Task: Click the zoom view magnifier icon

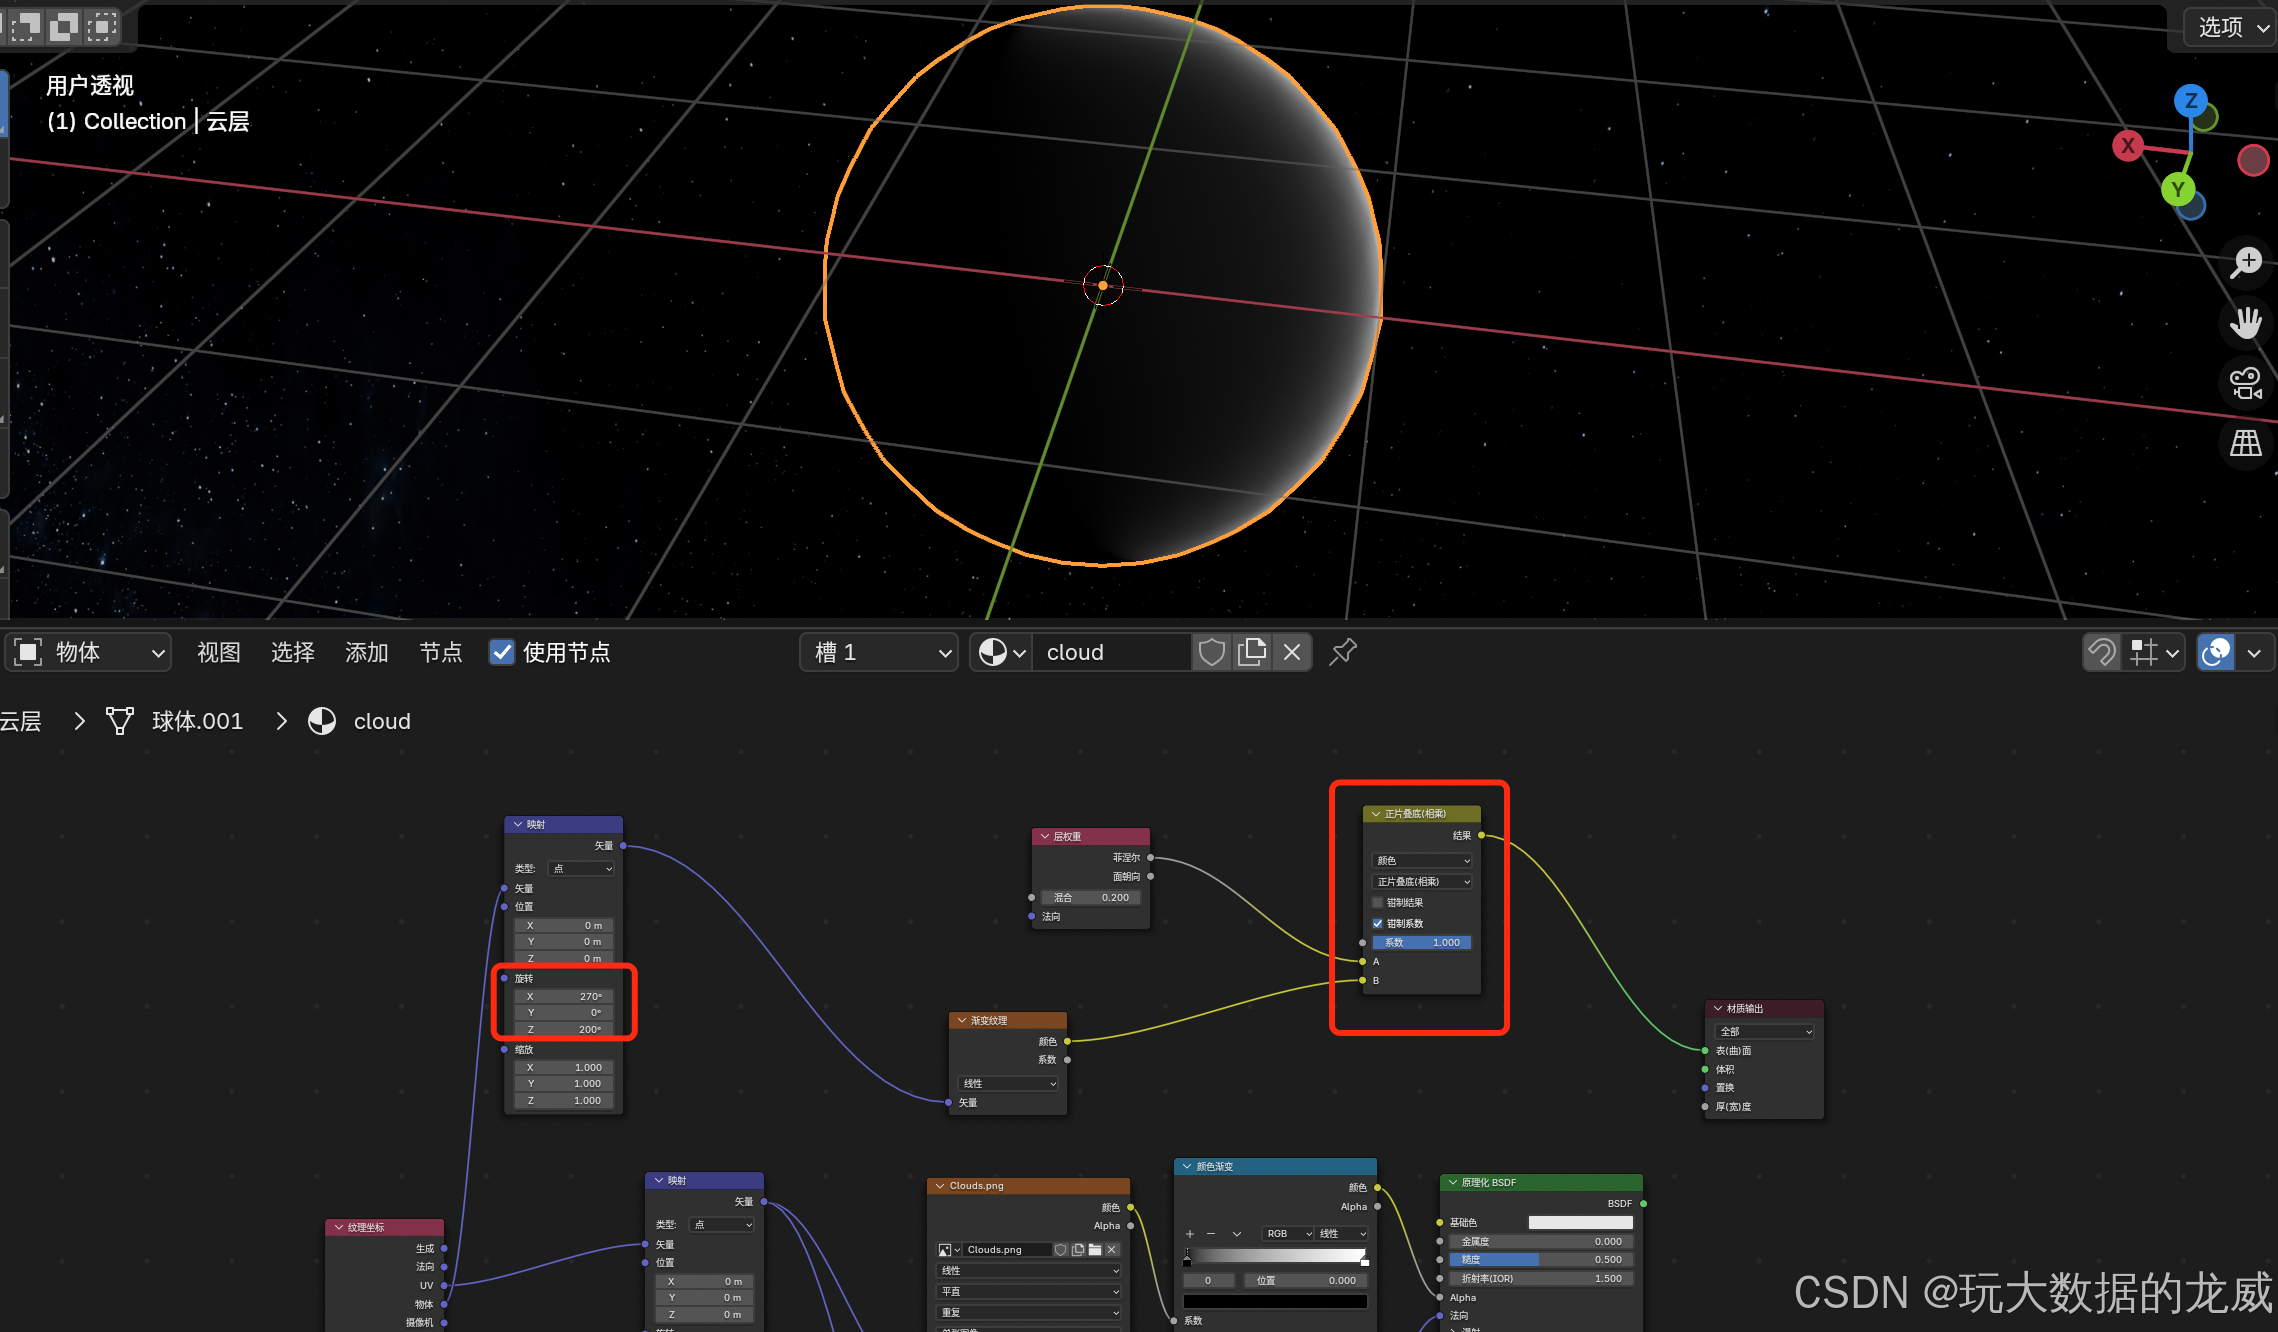Action: coord(2246,262)
